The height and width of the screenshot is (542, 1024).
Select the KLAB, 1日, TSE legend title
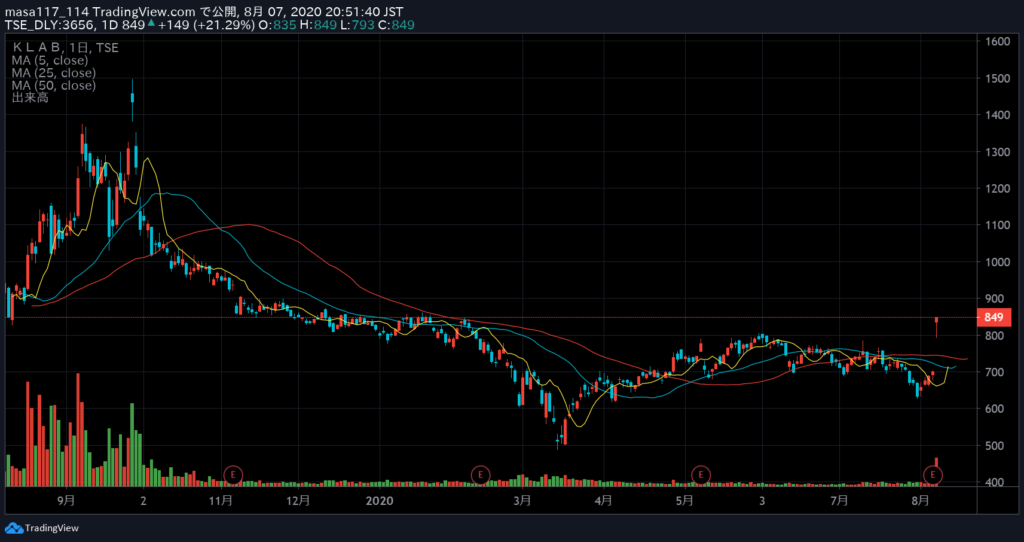65,48
